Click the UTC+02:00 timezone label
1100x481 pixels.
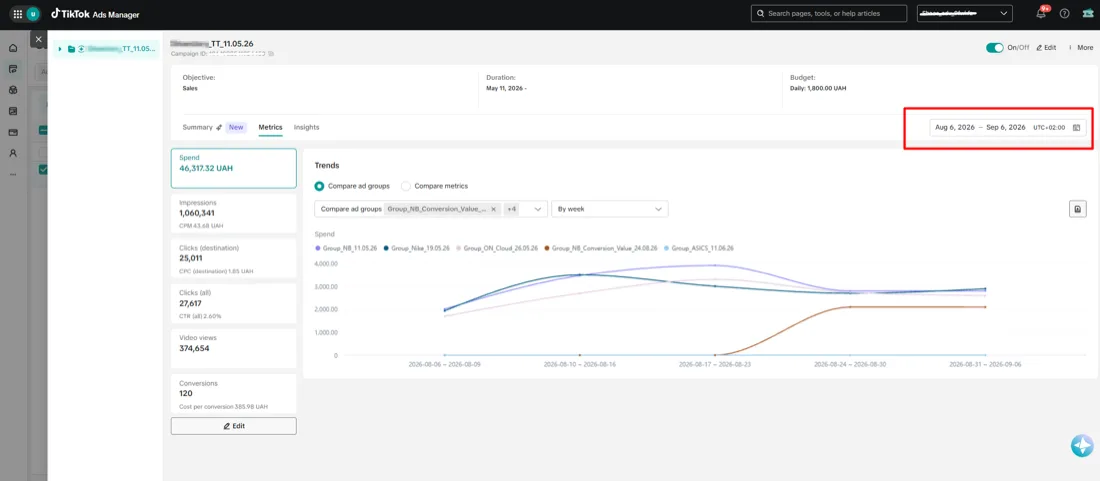1049,128
